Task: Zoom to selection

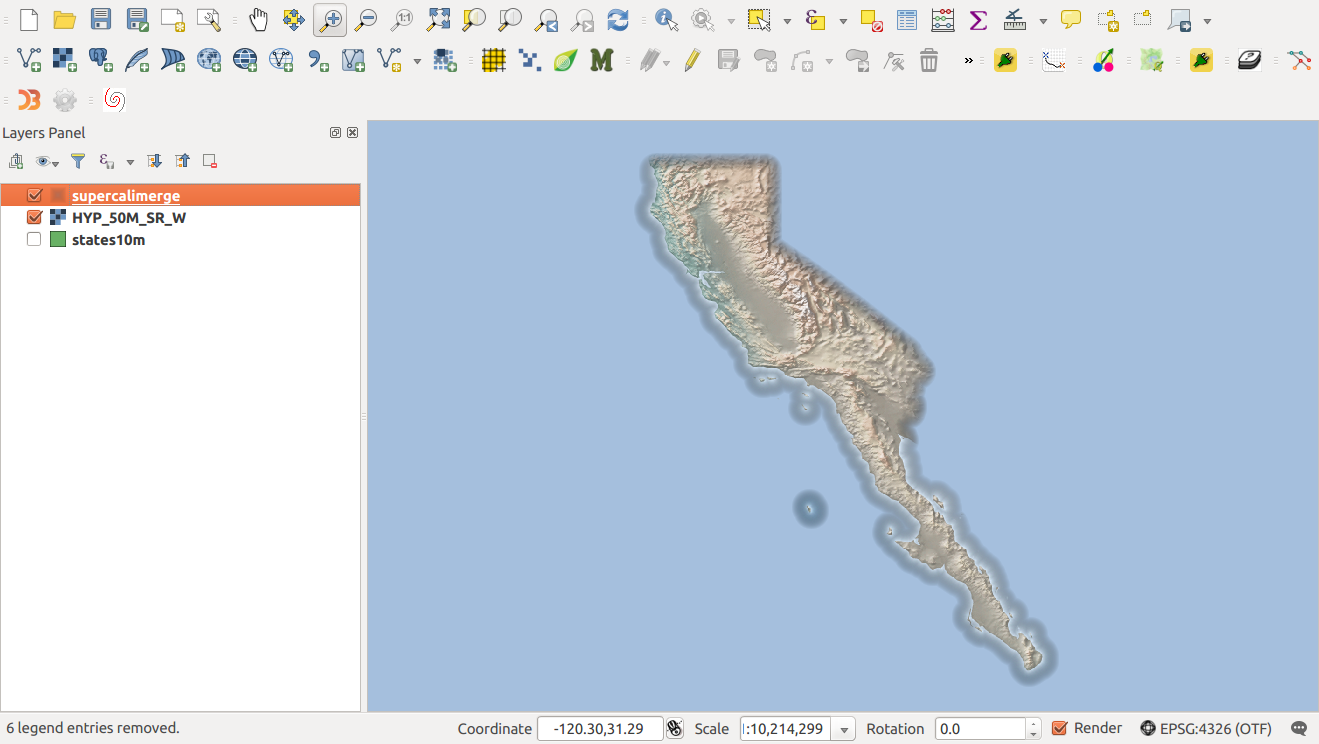Action: click(x=474, y=19)
